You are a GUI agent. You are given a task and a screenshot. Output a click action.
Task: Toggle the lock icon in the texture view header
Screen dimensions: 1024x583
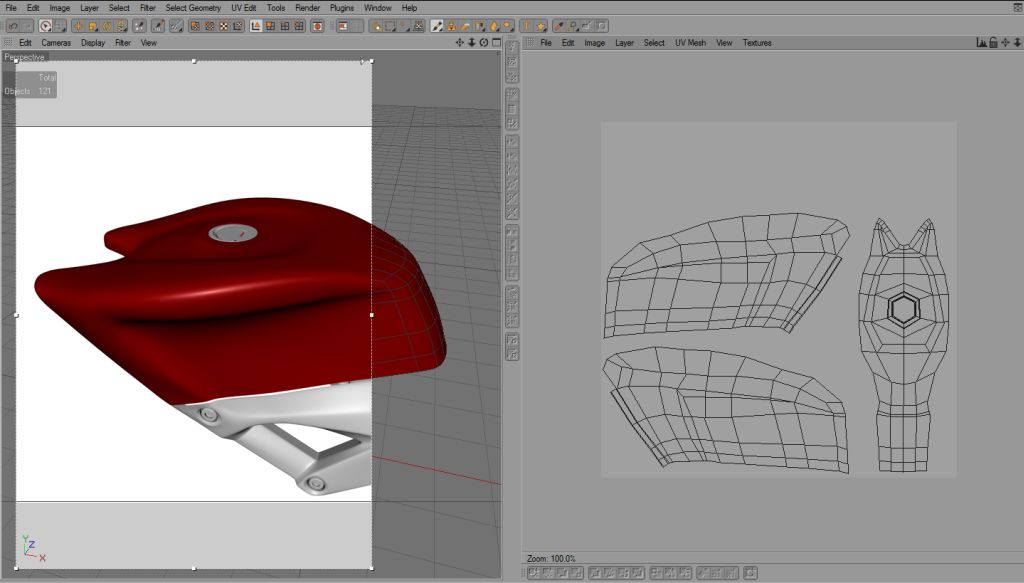[994, 43]
